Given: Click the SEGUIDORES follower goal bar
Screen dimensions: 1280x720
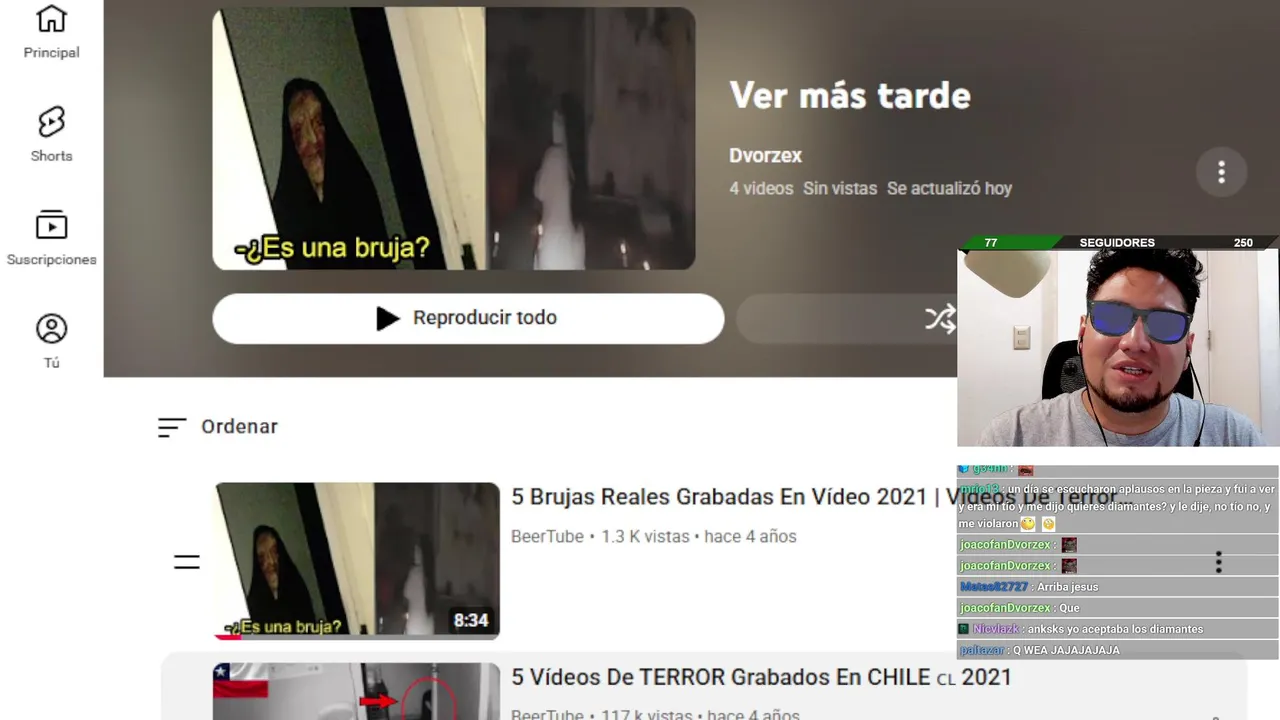Looking at the screenshot, I should tap(1117, 242).
